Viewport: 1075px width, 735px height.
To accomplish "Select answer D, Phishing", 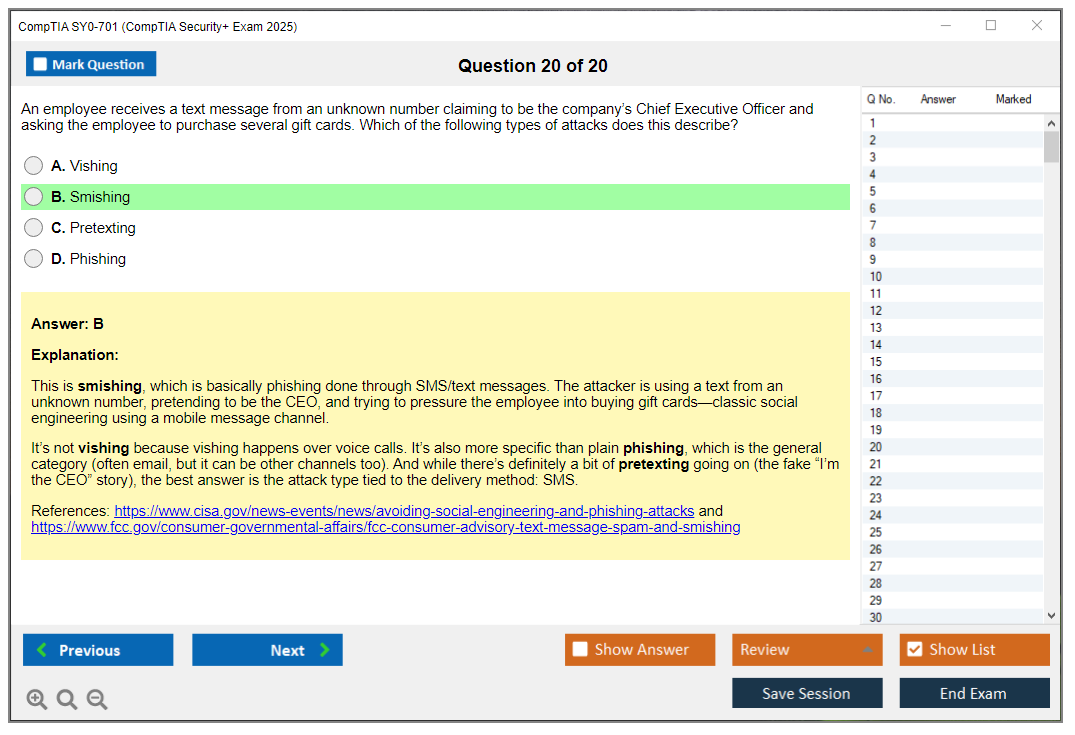I will point(33,258).
